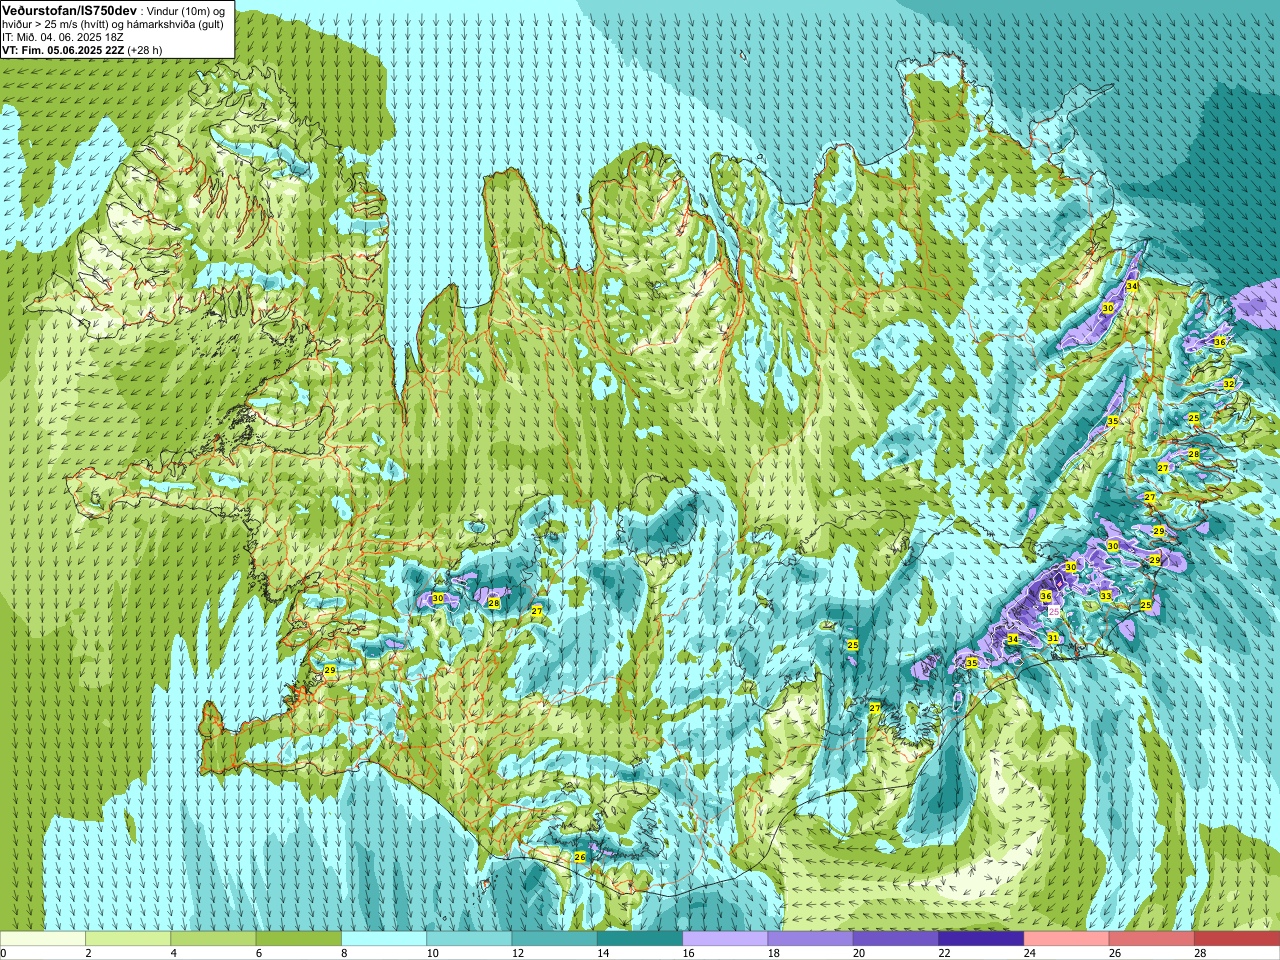Click the scale value 26
Viewport: 1280px width, 960px height.
click(x=1115, y=953)
